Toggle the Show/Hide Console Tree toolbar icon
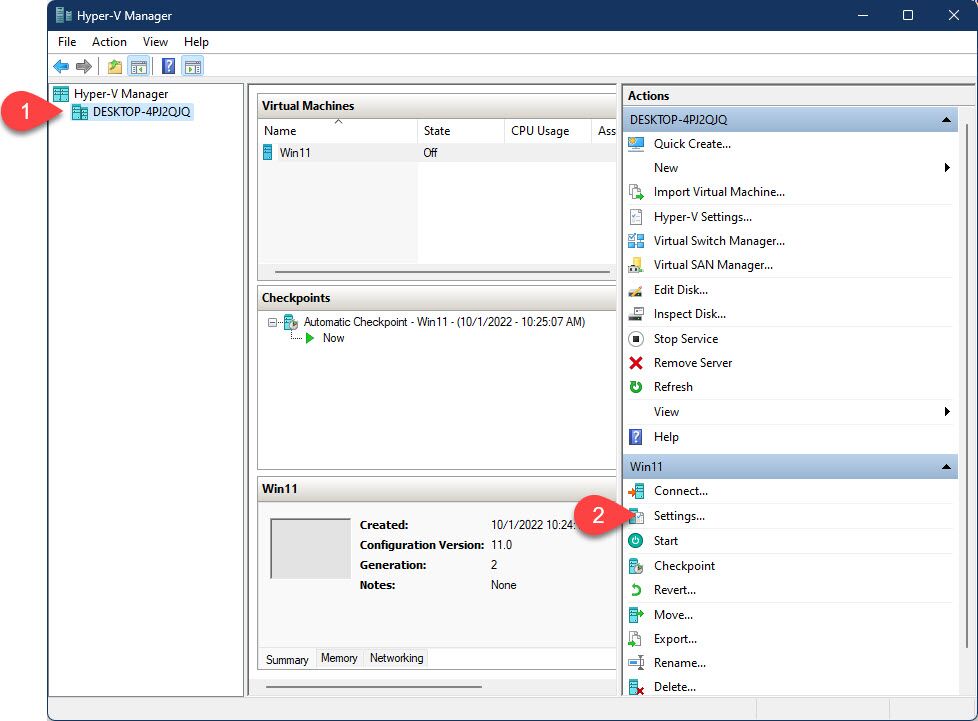The width and height of the screenshot is (978, 721). click(x=138, y=66)
